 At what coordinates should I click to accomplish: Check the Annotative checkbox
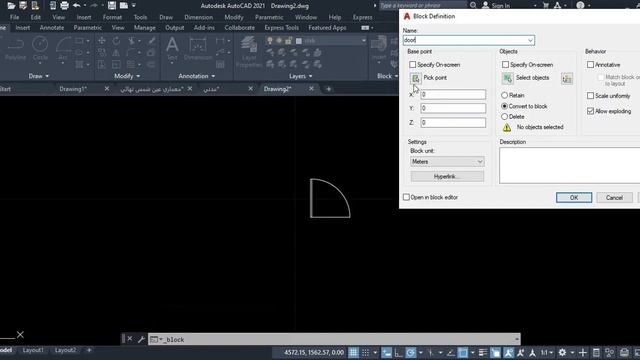(590, 64)
